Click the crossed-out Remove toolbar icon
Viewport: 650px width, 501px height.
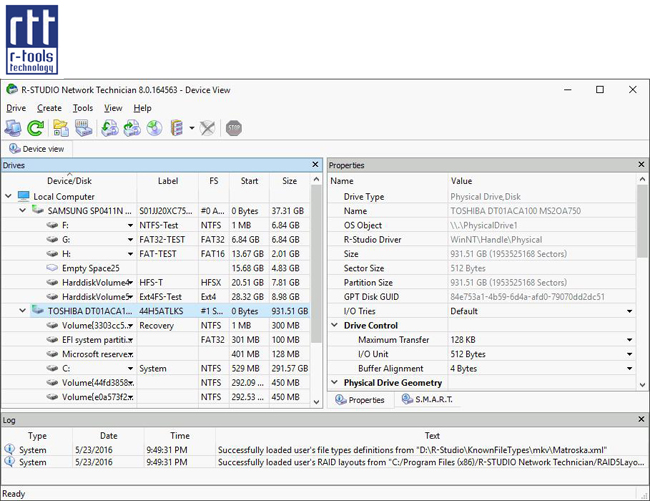pyautogui.click(x=207, y=128)
